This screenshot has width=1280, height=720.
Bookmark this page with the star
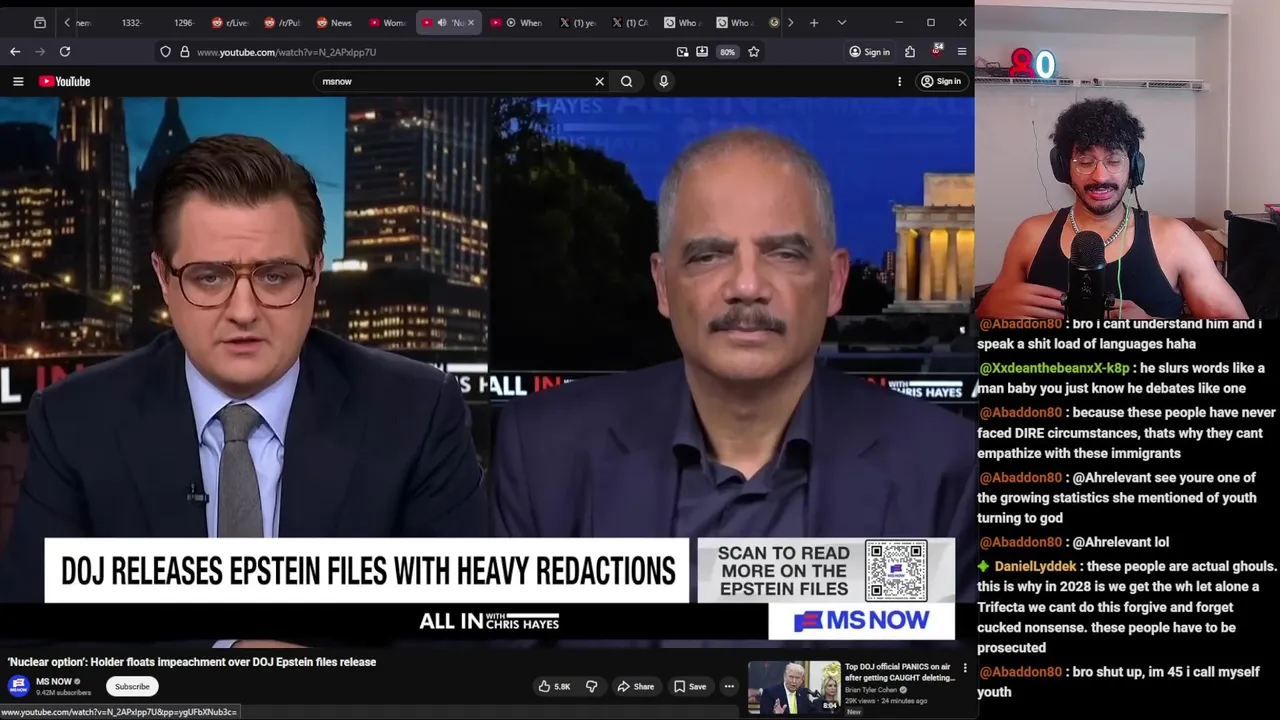[754, 52]
